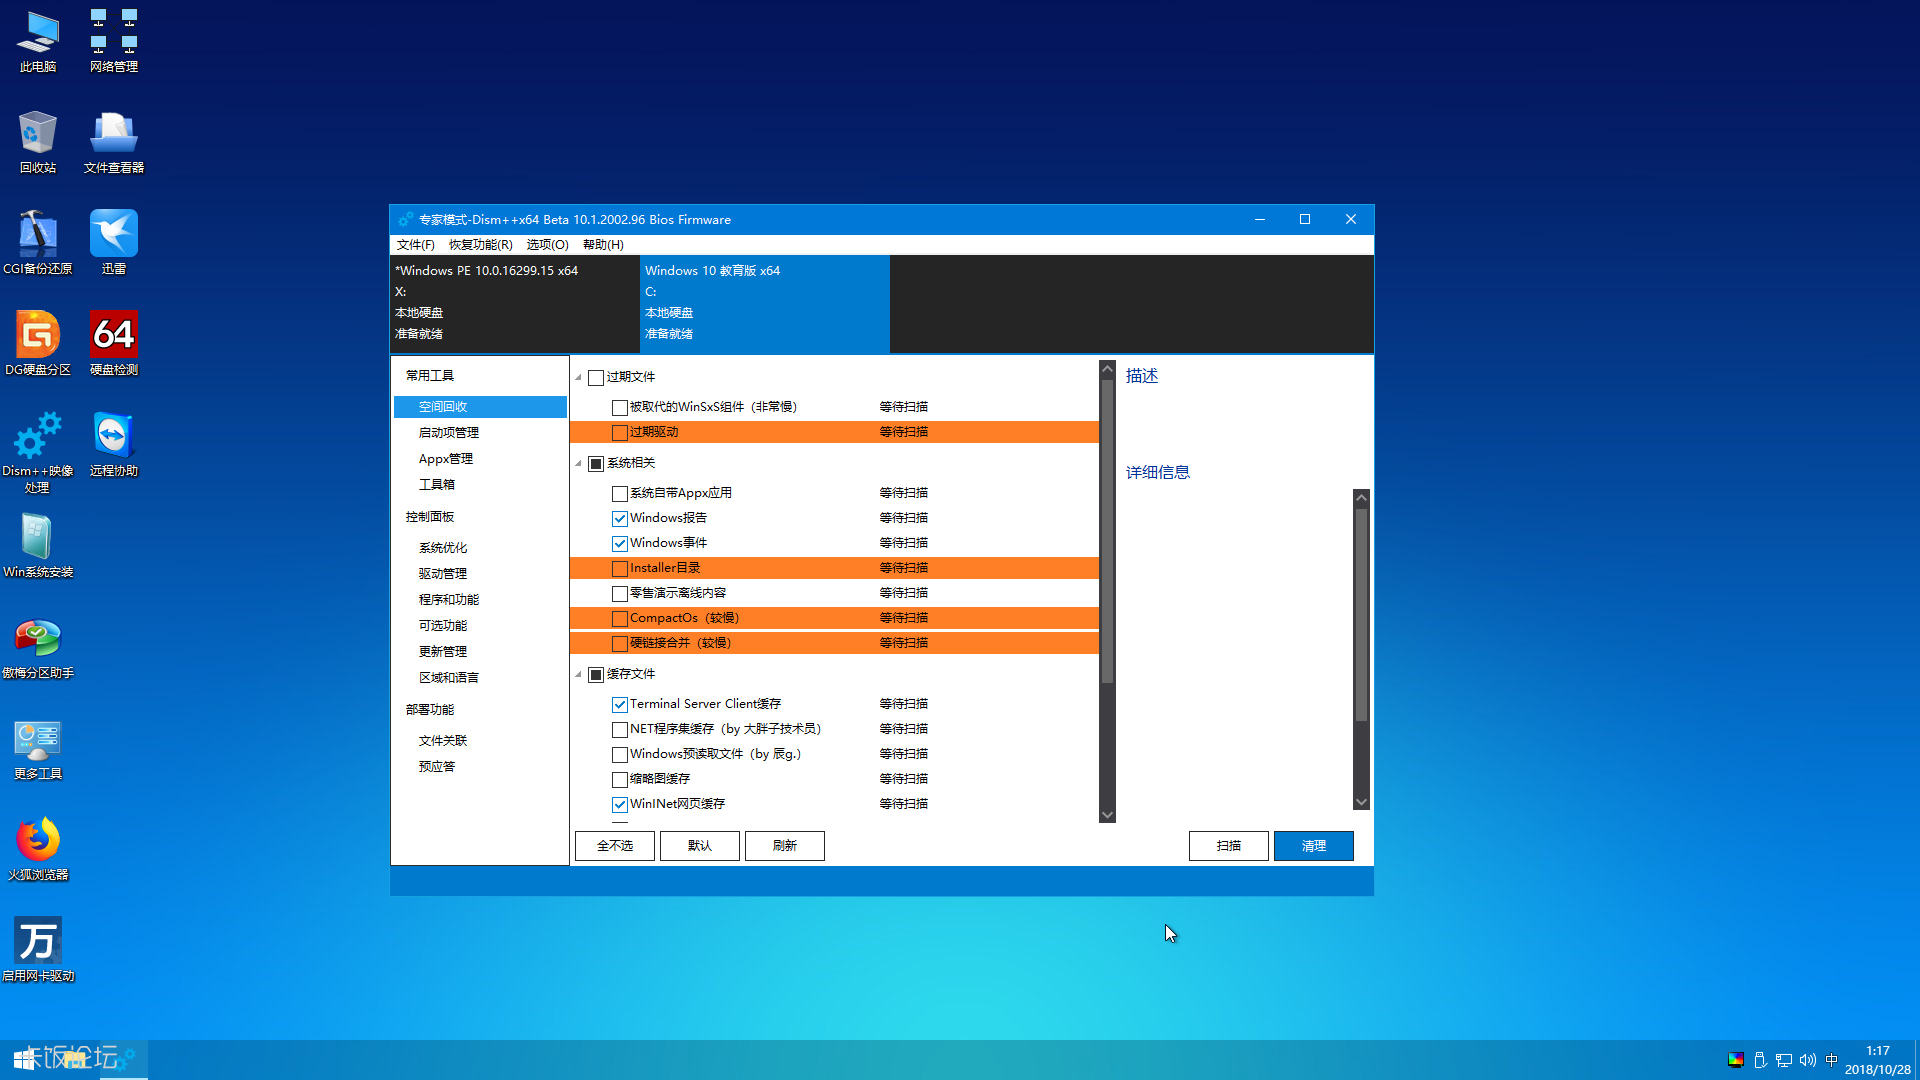Screen dimensions: 1920x1080
Task: Click the 清理 button
Action: coord(1314,846)
